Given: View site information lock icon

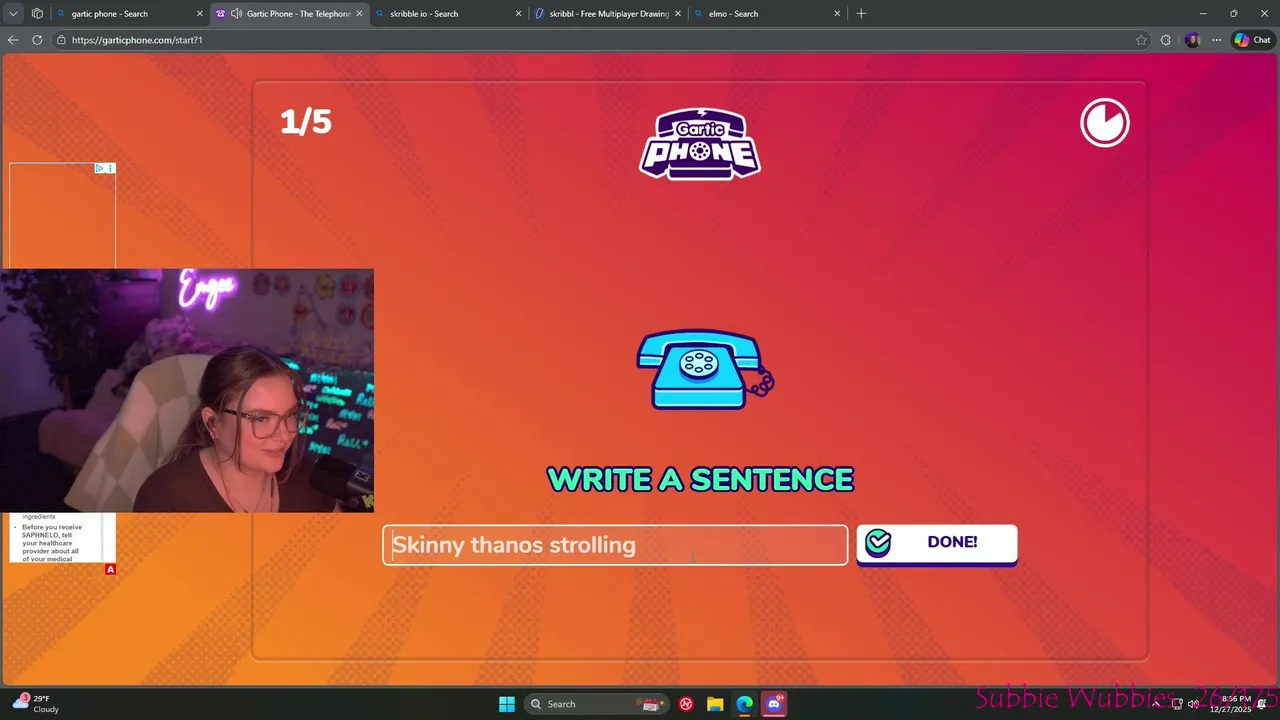Looking at the screenshot, I should pyautogui.click(x=61, y=40).
